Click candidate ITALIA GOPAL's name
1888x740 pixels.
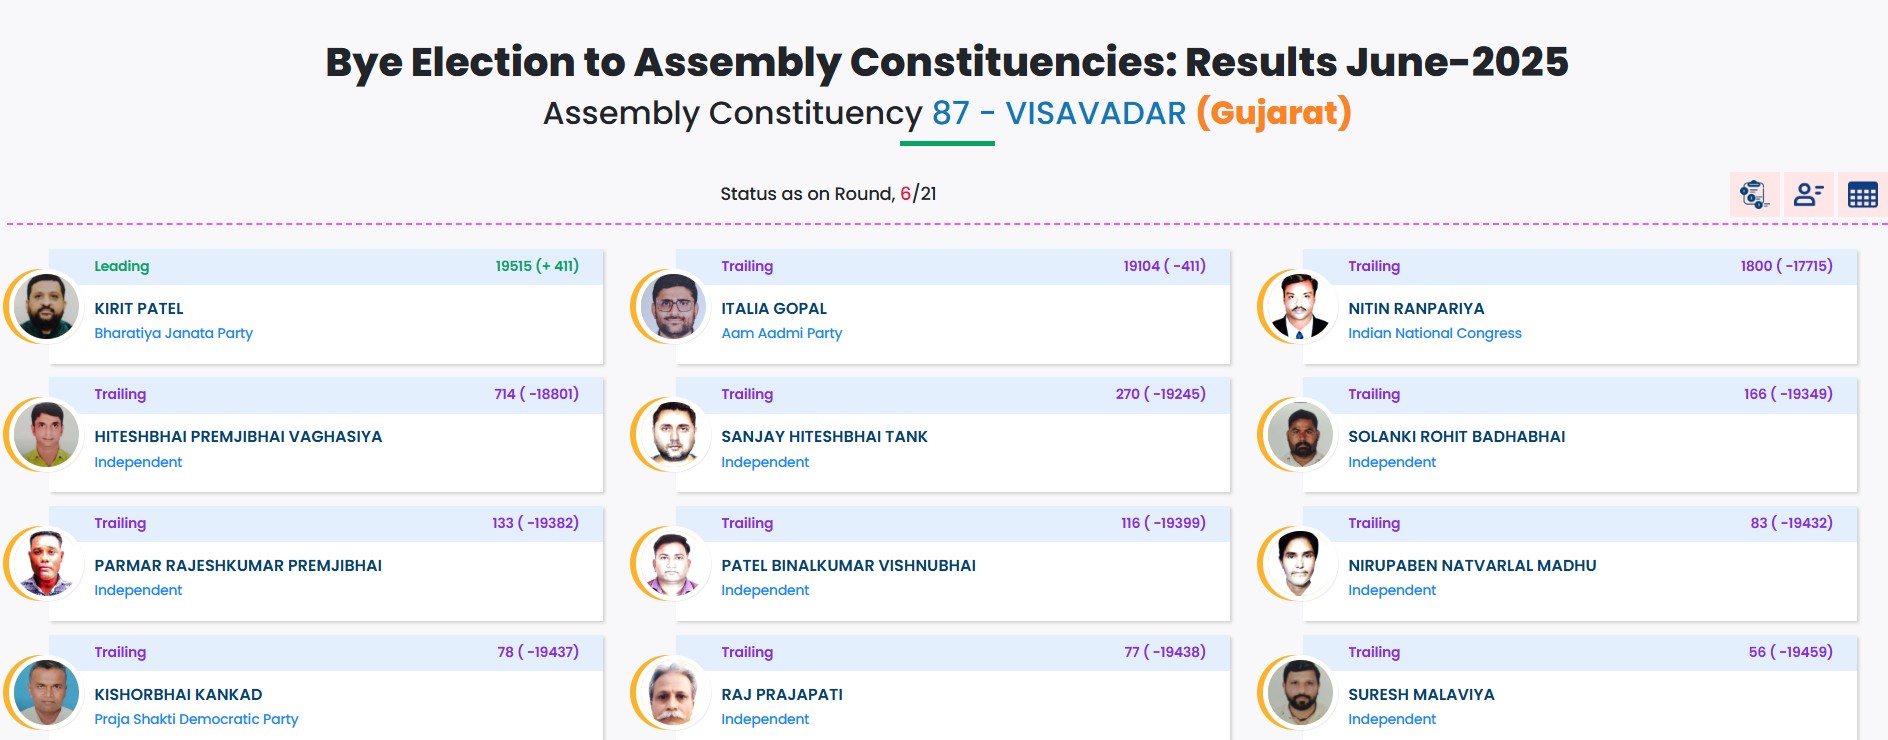(x=775, y=308)
